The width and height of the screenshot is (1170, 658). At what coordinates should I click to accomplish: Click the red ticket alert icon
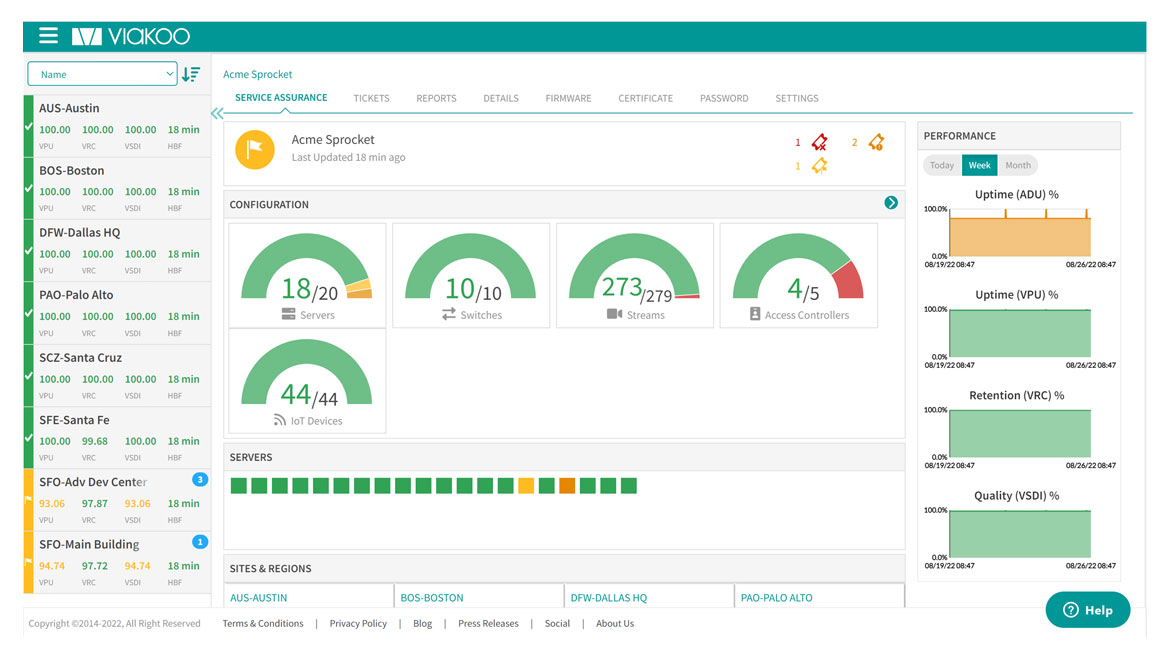(819, 142)
